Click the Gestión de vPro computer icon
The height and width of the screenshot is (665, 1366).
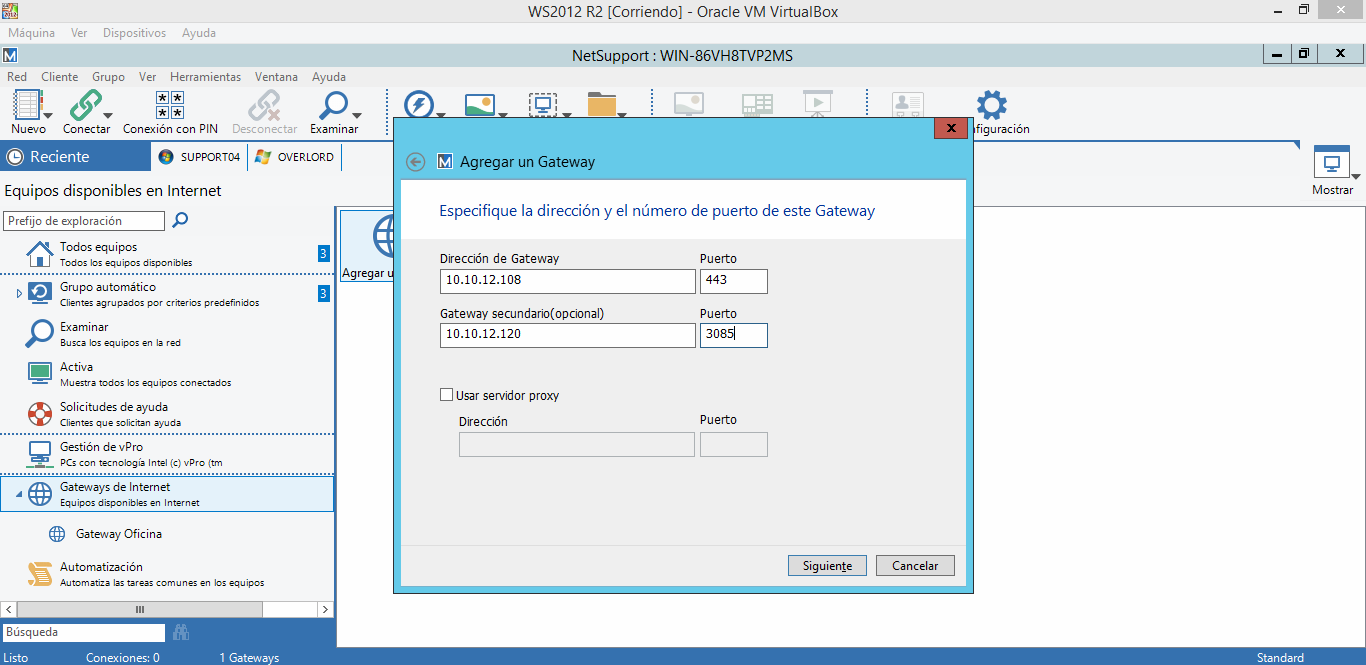click(39, 454)
